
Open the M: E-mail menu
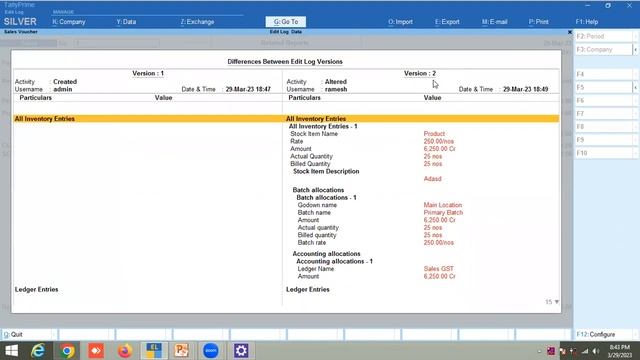494,22
